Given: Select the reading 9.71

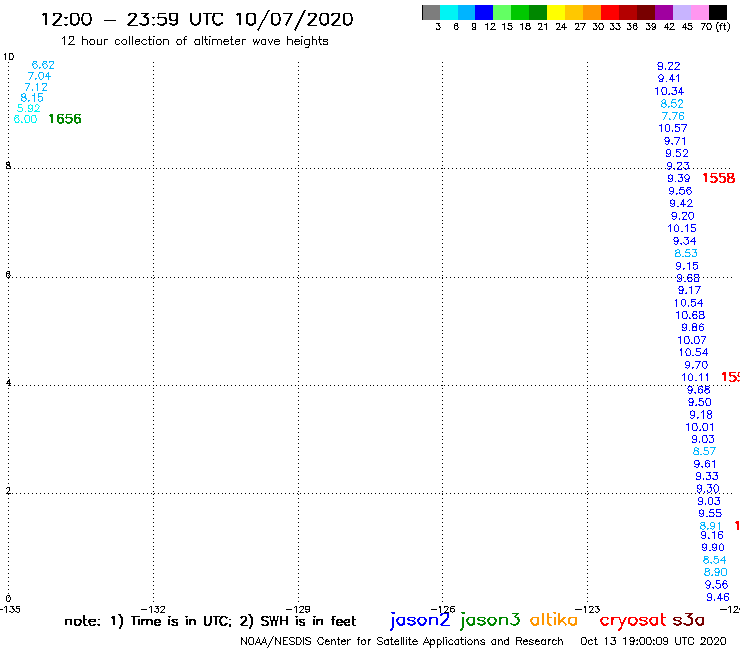Looking at the screenshot, I should point(675,141).
